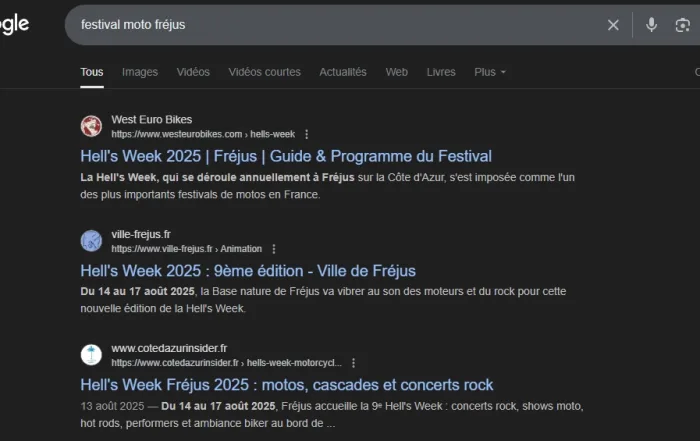
Task: Start voice search with the microphone icon
Action: [x=651, y=25]
